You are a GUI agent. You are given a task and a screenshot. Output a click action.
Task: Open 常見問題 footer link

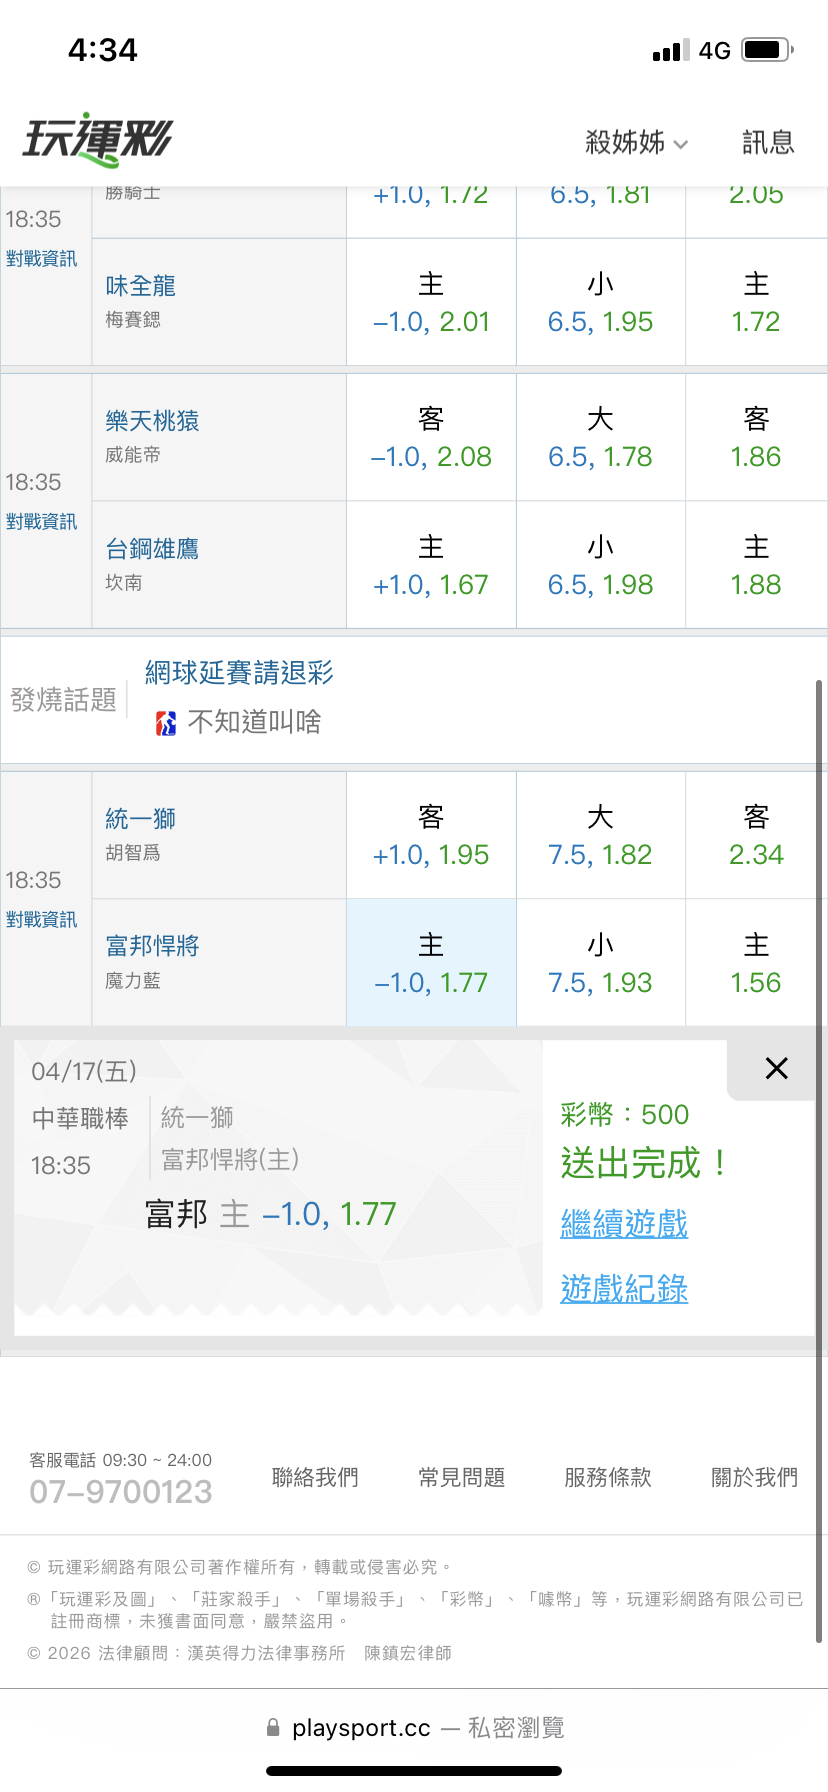[461, 1477]
